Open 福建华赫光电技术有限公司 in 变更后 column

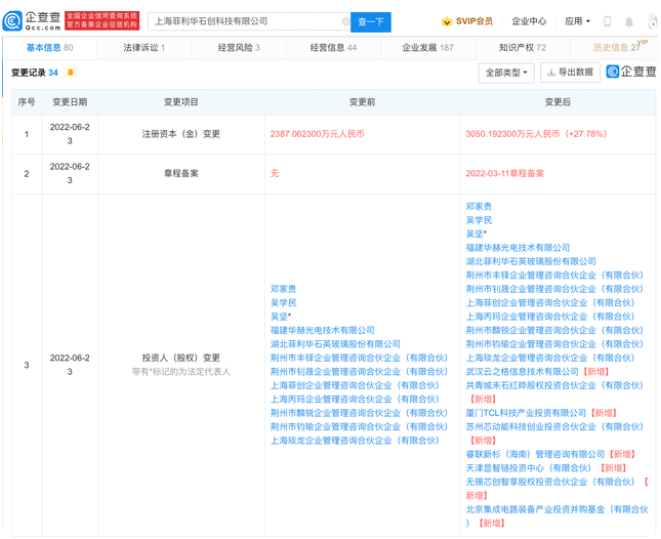[518, 248]
